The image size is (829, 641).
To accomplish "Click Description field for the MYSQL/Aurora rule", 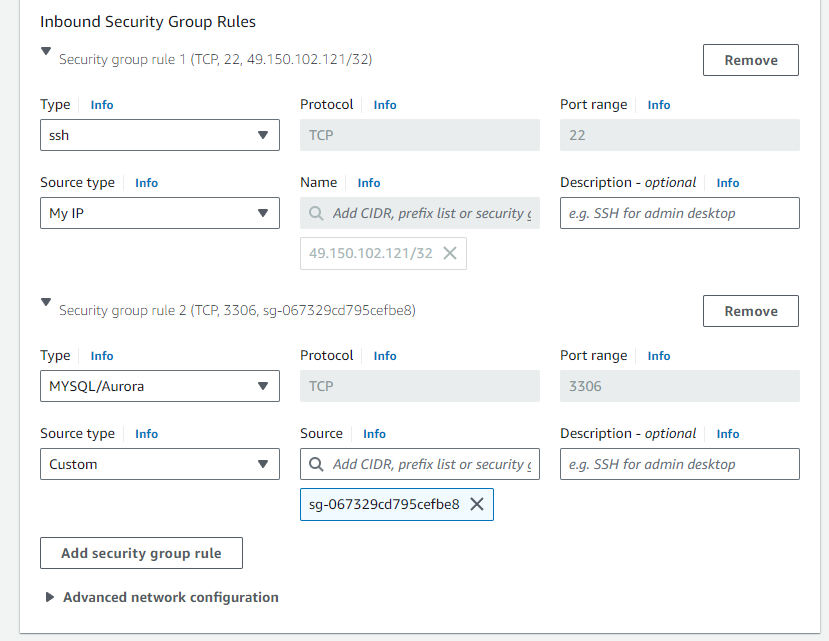I will pyautogui.click(x=679, y=464).
